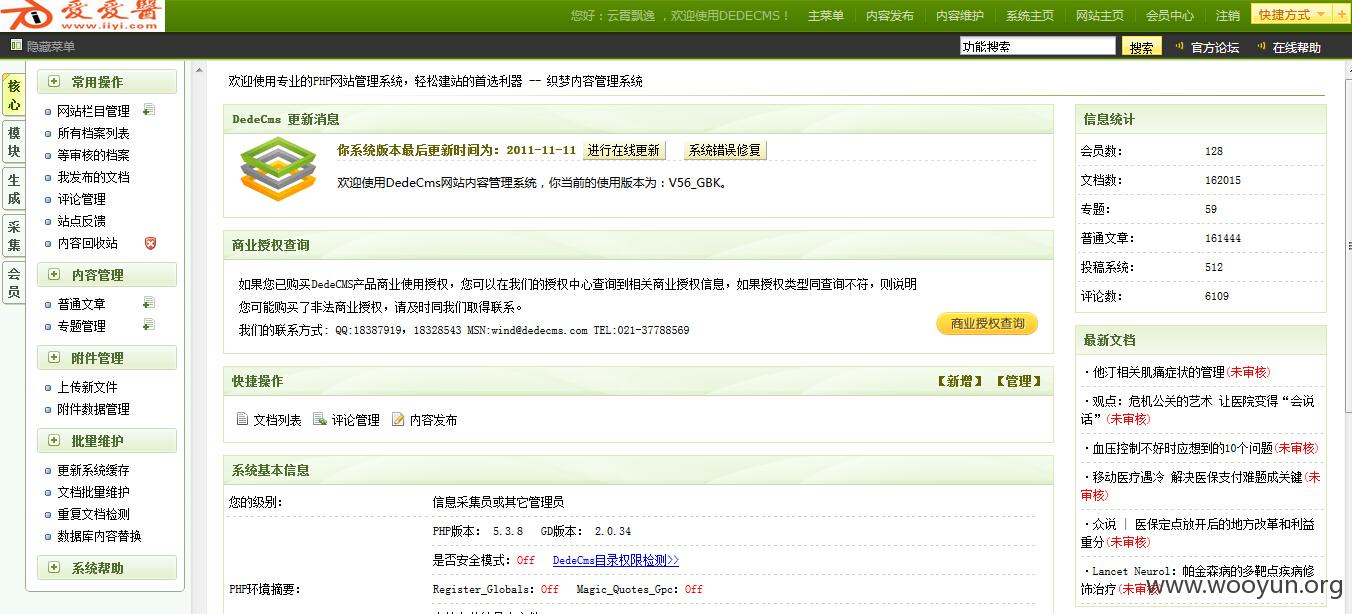
Task: Switch to the 核心 side tab
Action: point(13,95)
